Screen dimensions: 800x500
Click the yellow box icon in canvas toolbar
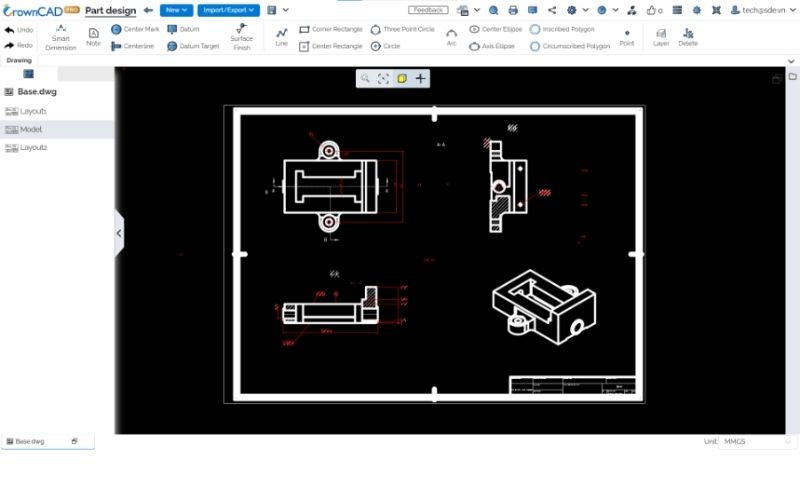coord(402,79)
